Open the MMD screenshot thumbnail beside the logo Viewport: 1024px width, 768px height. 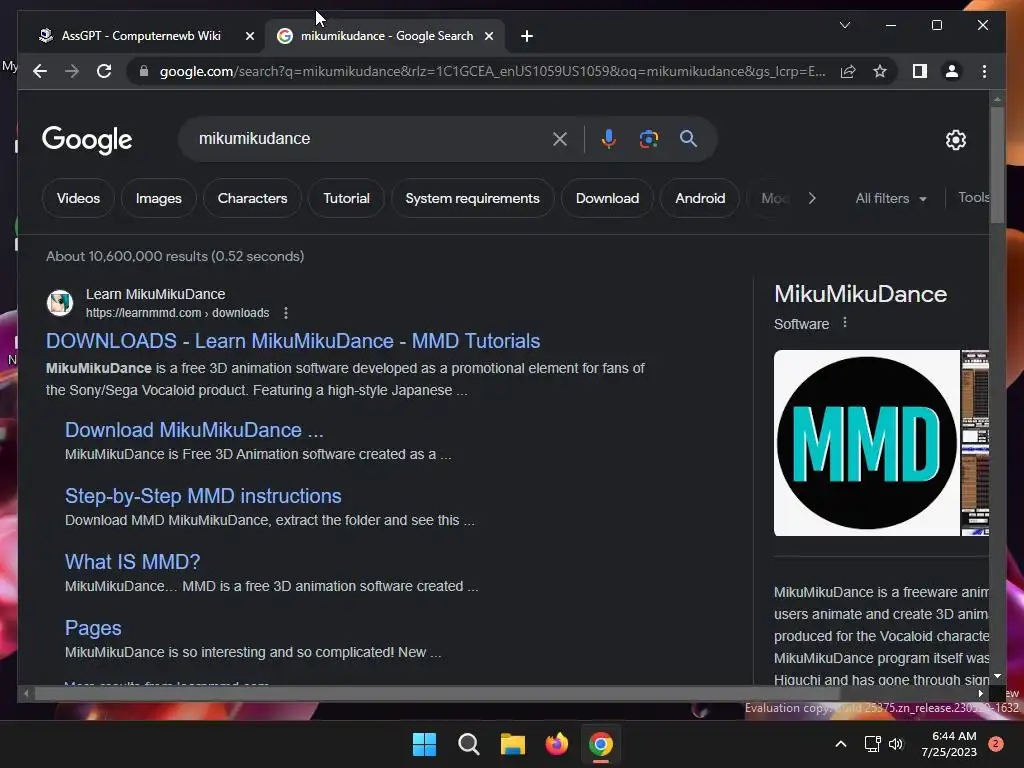[975, 443]
